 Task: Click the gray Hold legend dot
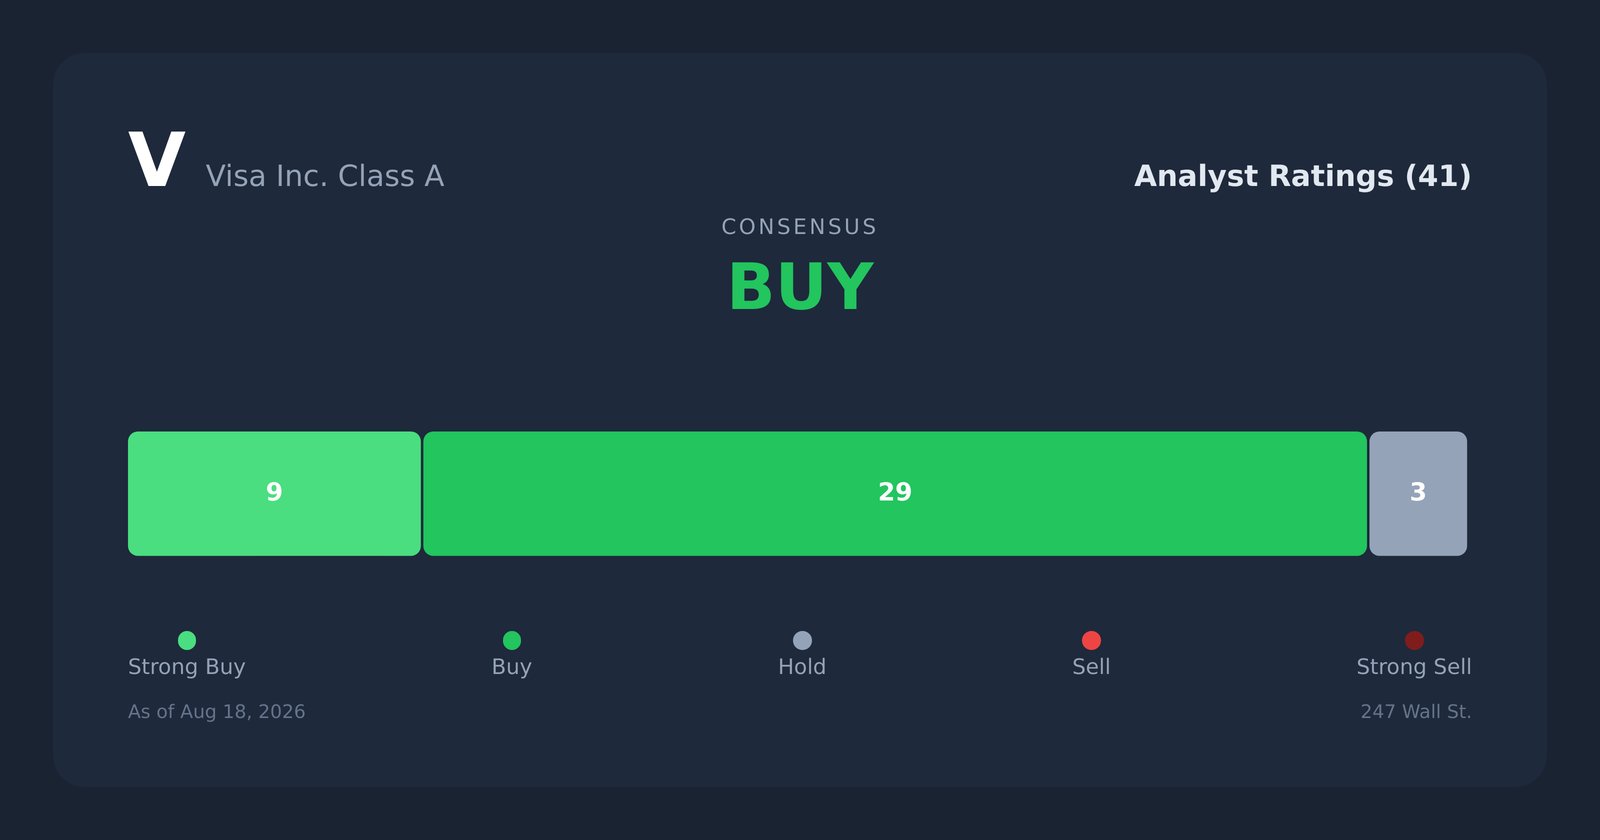802,640
